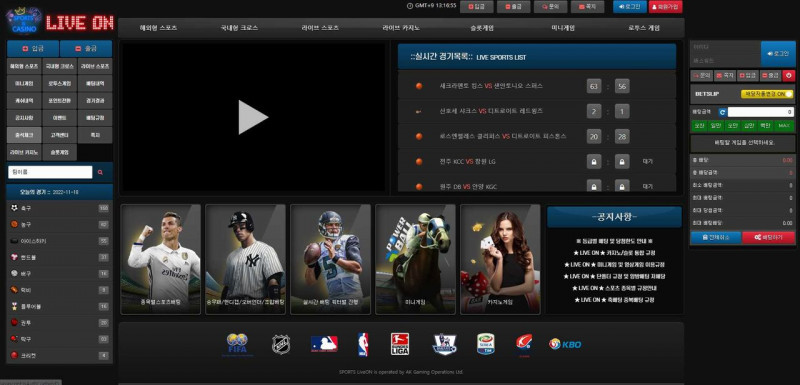Click the red 회원가입 sign-up button
Screen dimensions: 800x385
[x=665, y=7]
